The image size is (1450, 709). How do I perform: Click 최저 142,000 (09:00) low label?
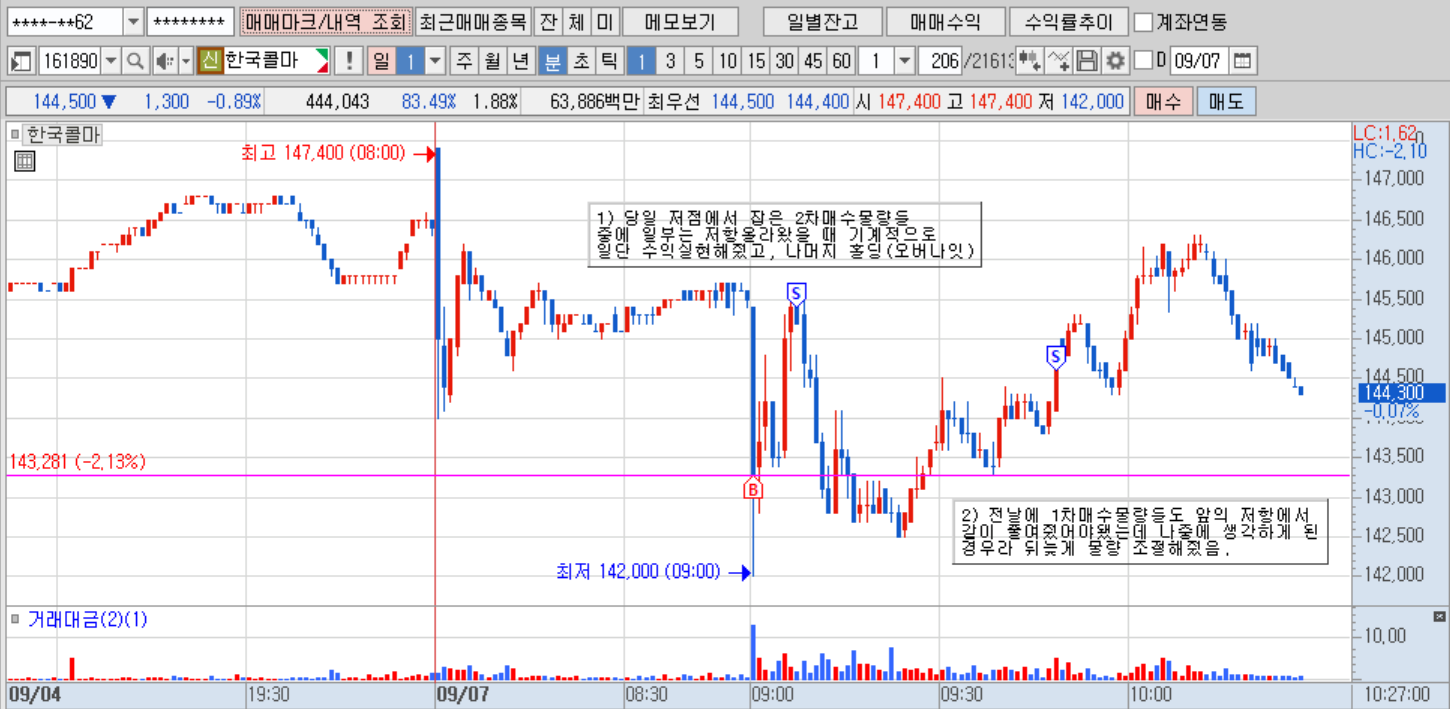638,571
